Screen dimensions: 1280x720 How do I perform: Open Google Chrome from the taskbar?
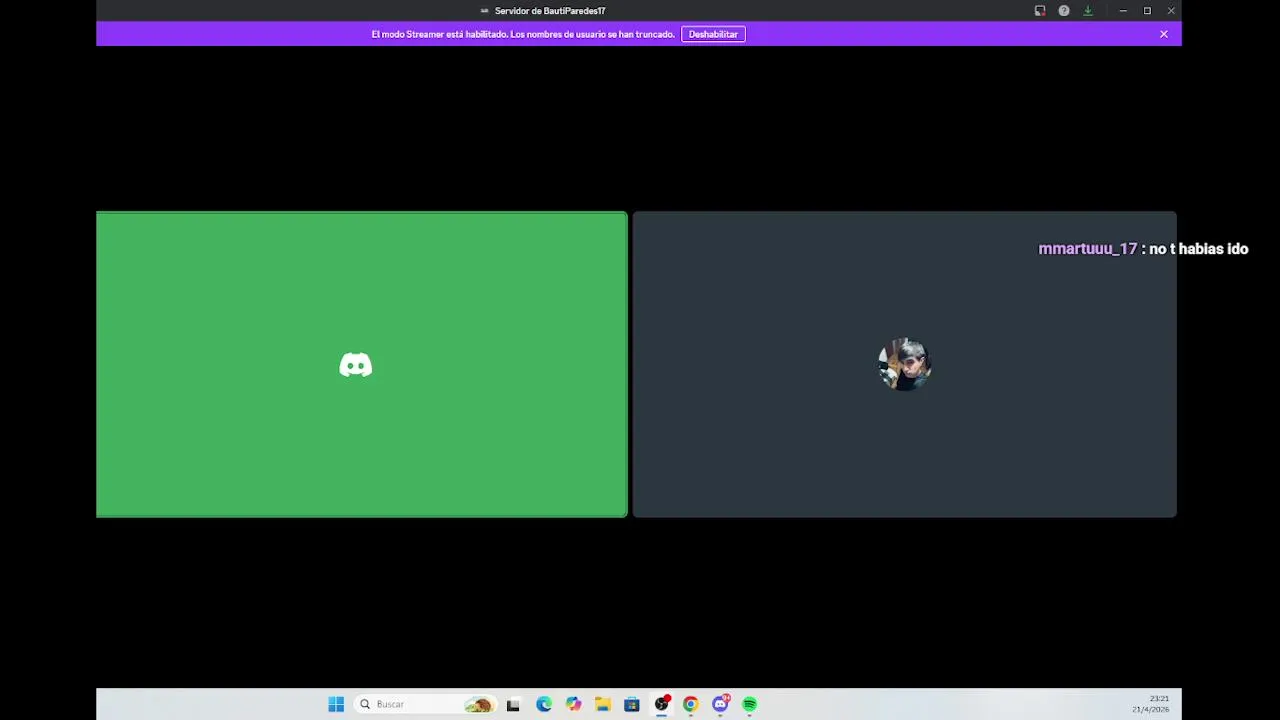[690, 704]
